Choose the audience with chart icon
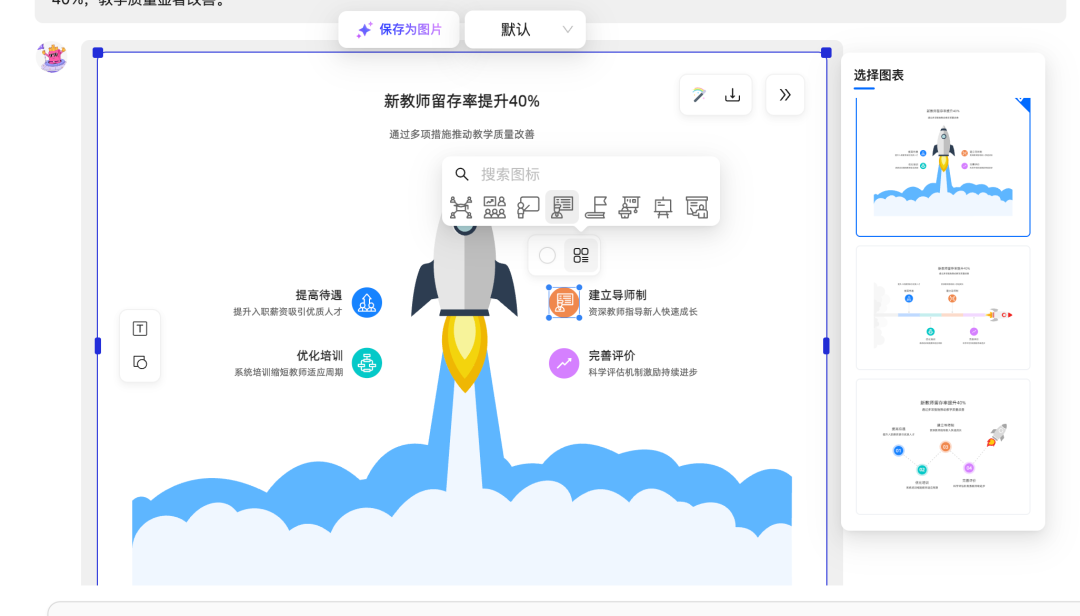 (495, 207)
